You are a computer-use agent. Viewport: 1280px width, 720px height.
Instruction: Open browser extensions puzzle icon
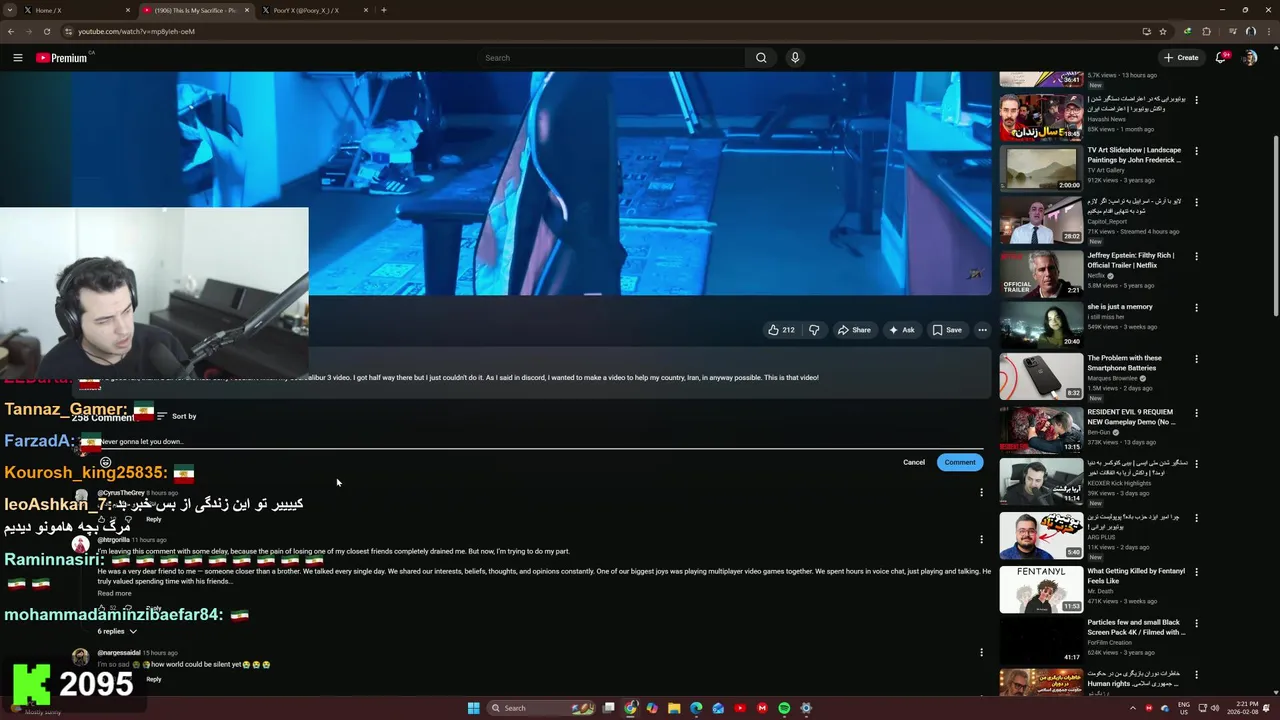coord(1206,31)
